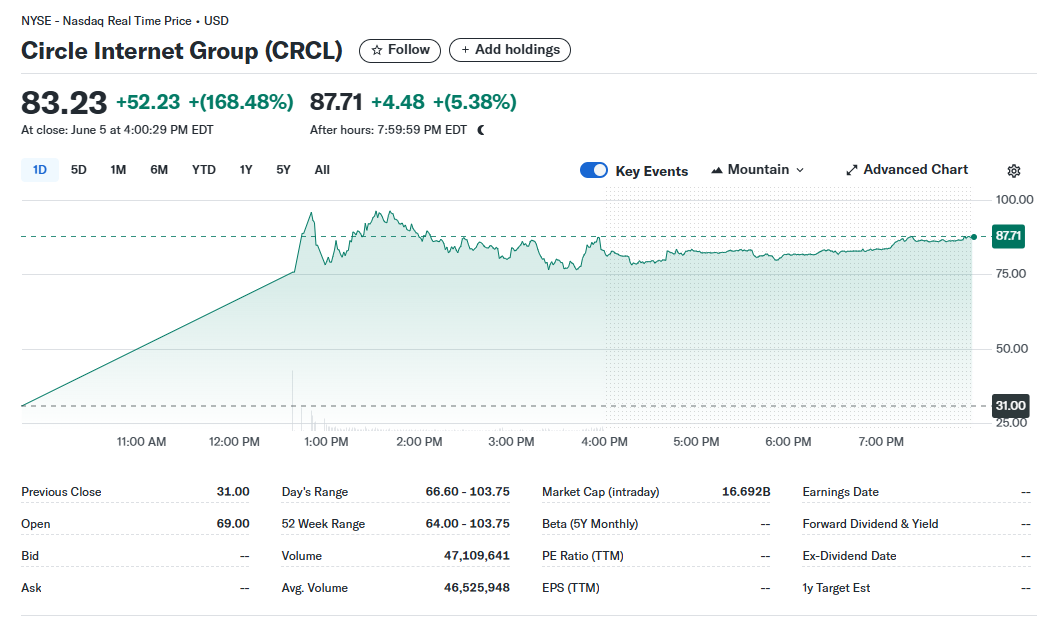This screenshot has width=1054, height=628.
Task: Click the Ex-Dividend Date label
Action: (849, 556)
